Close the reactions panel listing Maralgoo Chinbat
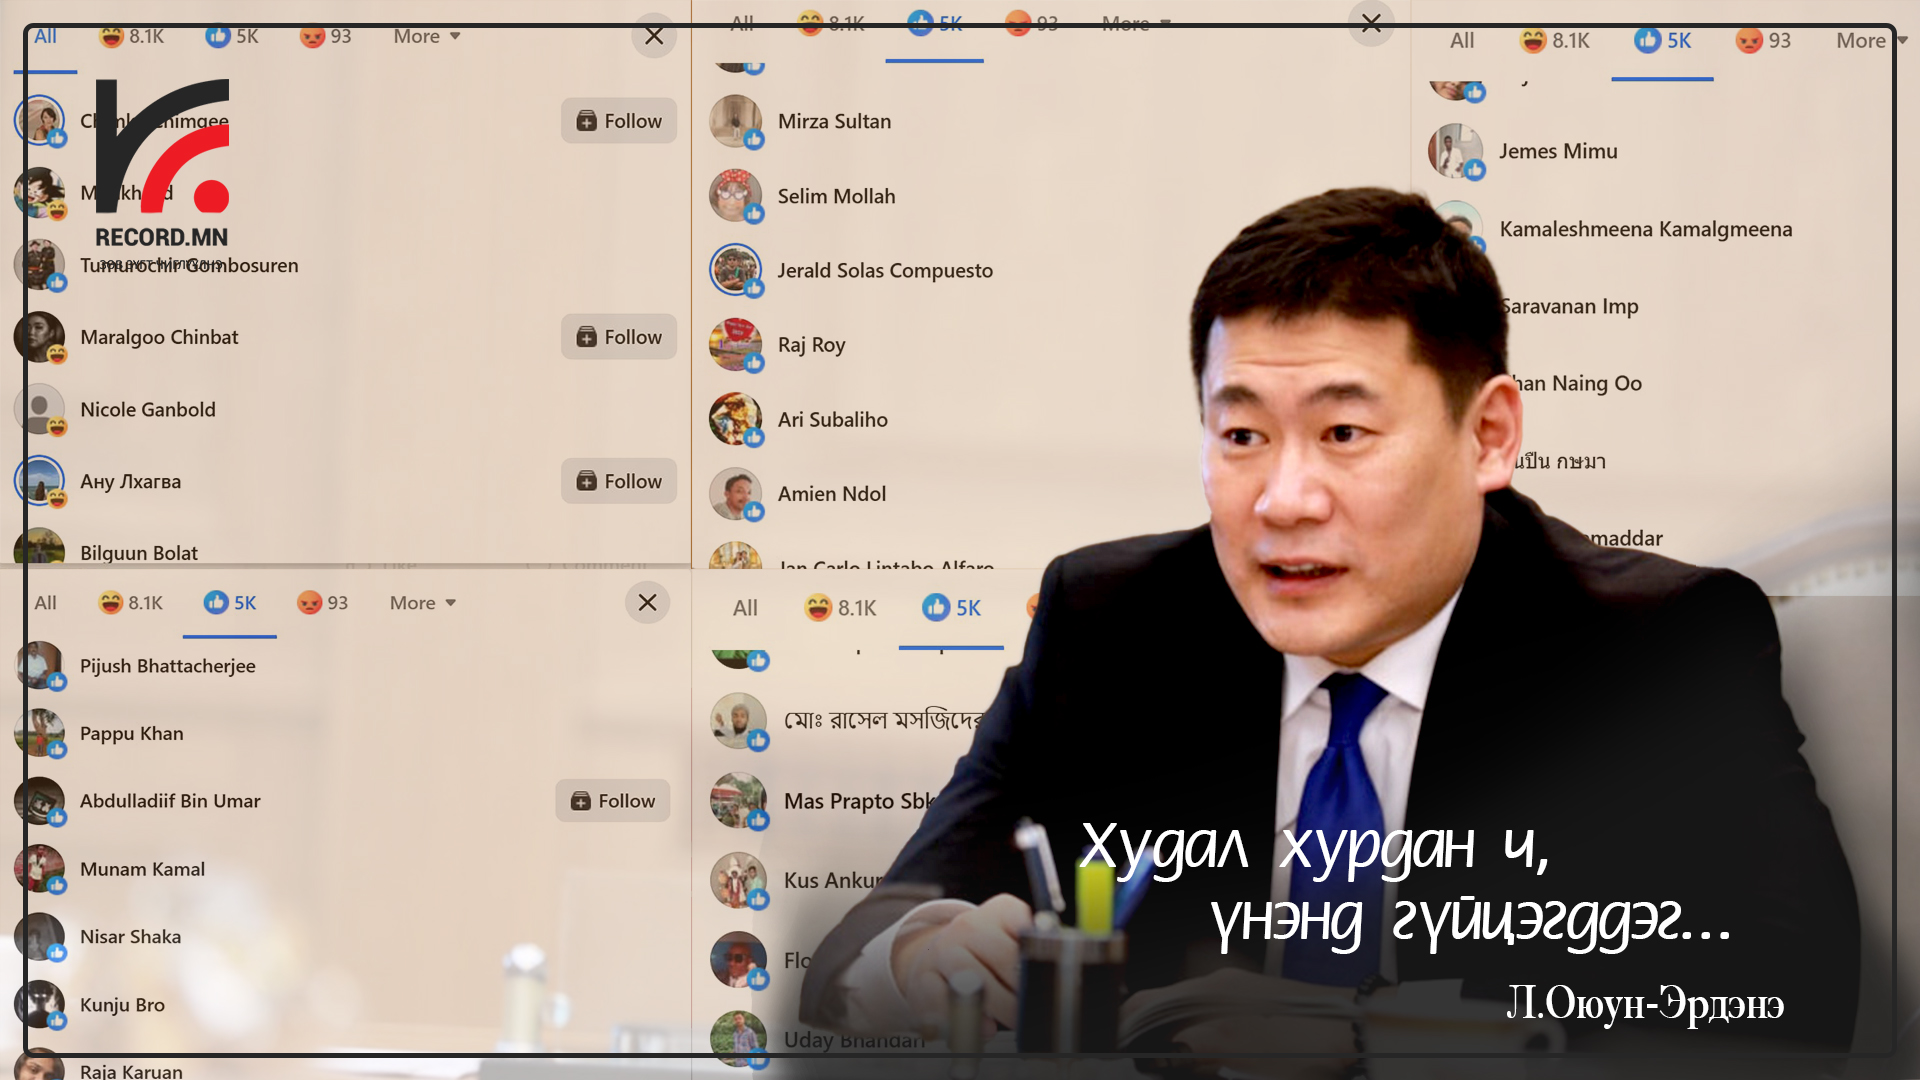This screenshot has height=1080, width=1920. coord(654,36)
